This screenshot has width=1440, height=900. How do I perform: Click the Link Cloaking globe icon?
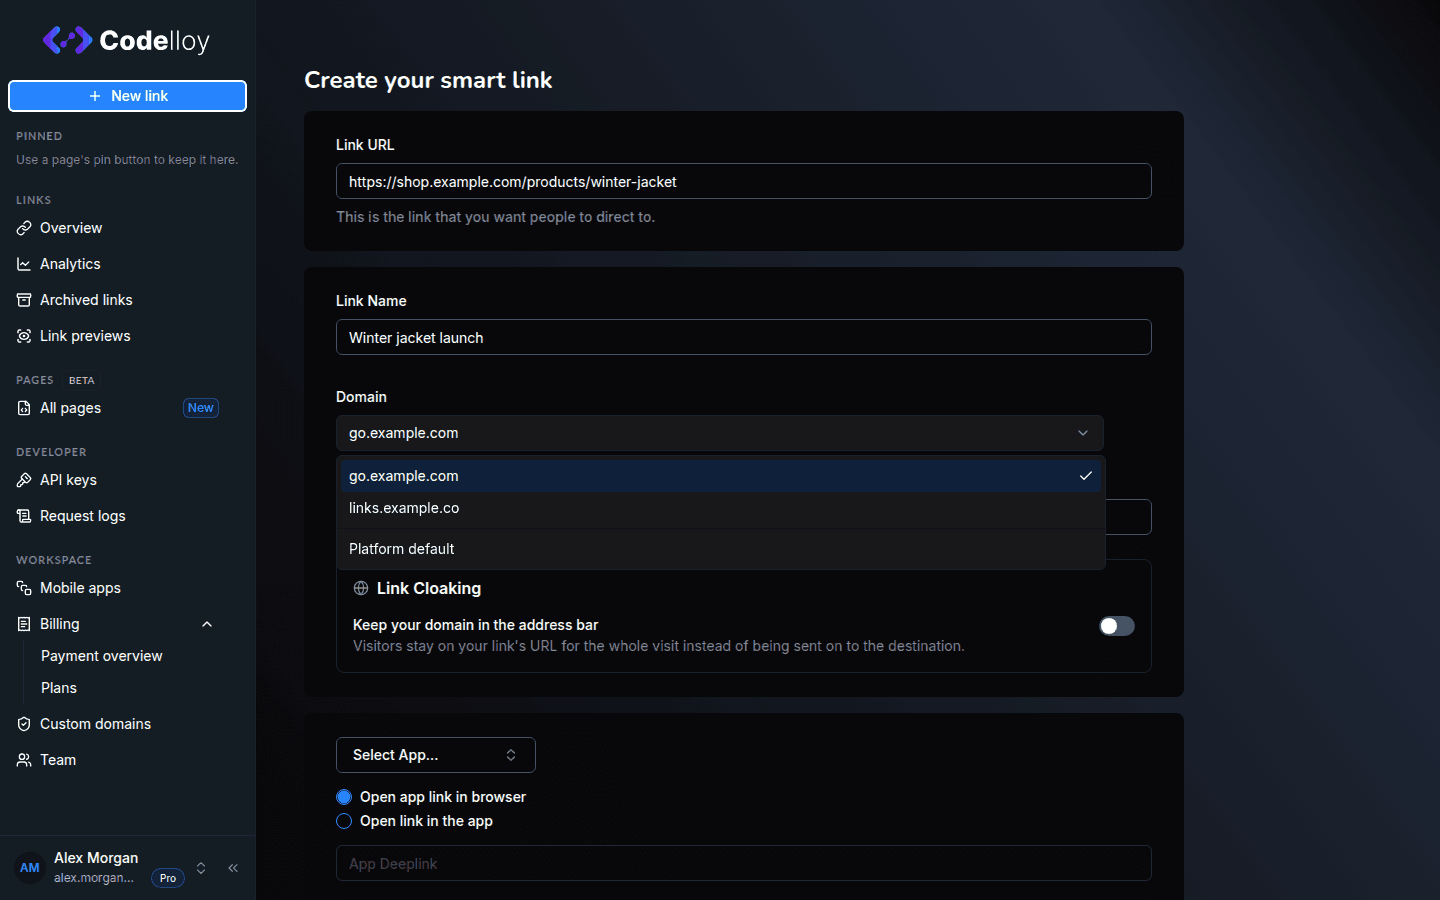point(361,588)
